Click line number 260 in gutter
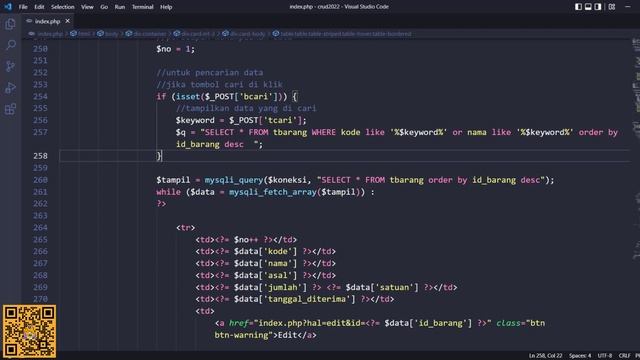 pos(40,180)
